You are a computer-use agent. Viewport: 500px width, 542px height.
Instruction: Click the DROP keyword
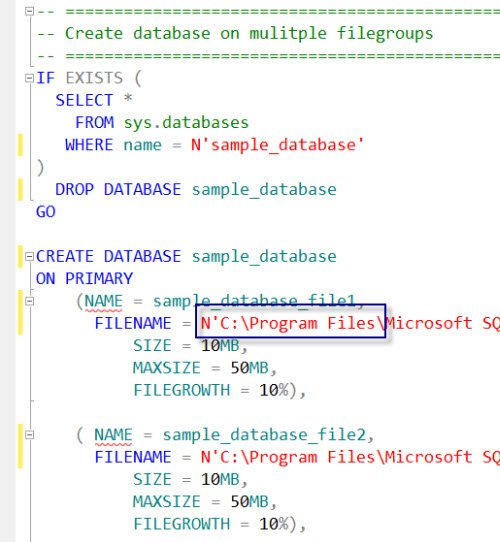[x=74, y=189]
